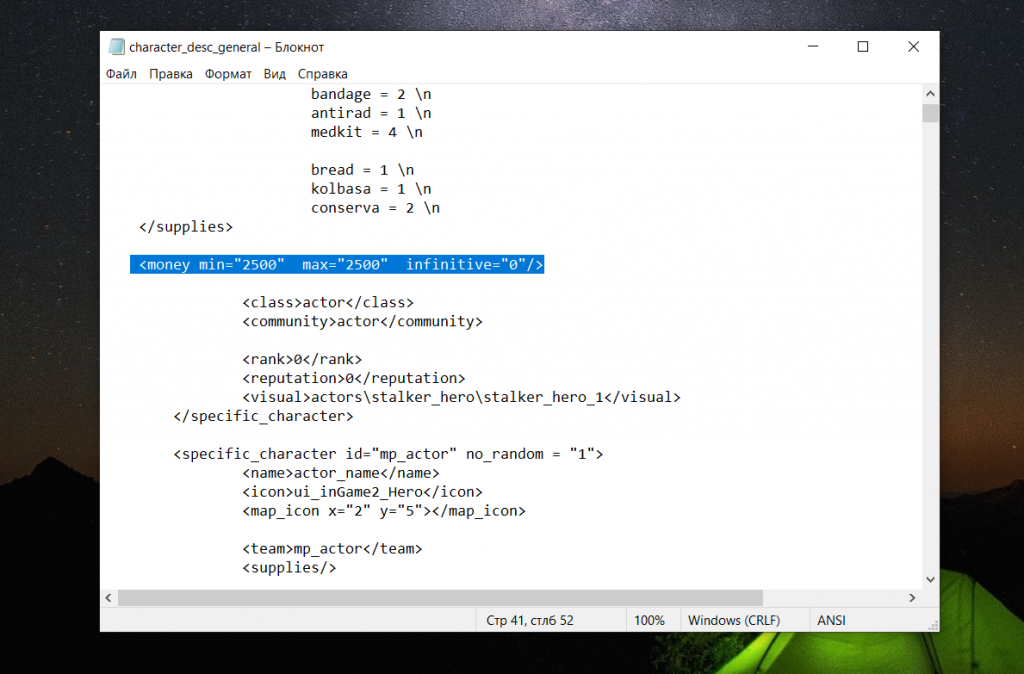Screen dimensions: 1024x674
Task: Click the line 'antirad = 1 \n'
Action: pyautogui.click(x=371, y=113)
